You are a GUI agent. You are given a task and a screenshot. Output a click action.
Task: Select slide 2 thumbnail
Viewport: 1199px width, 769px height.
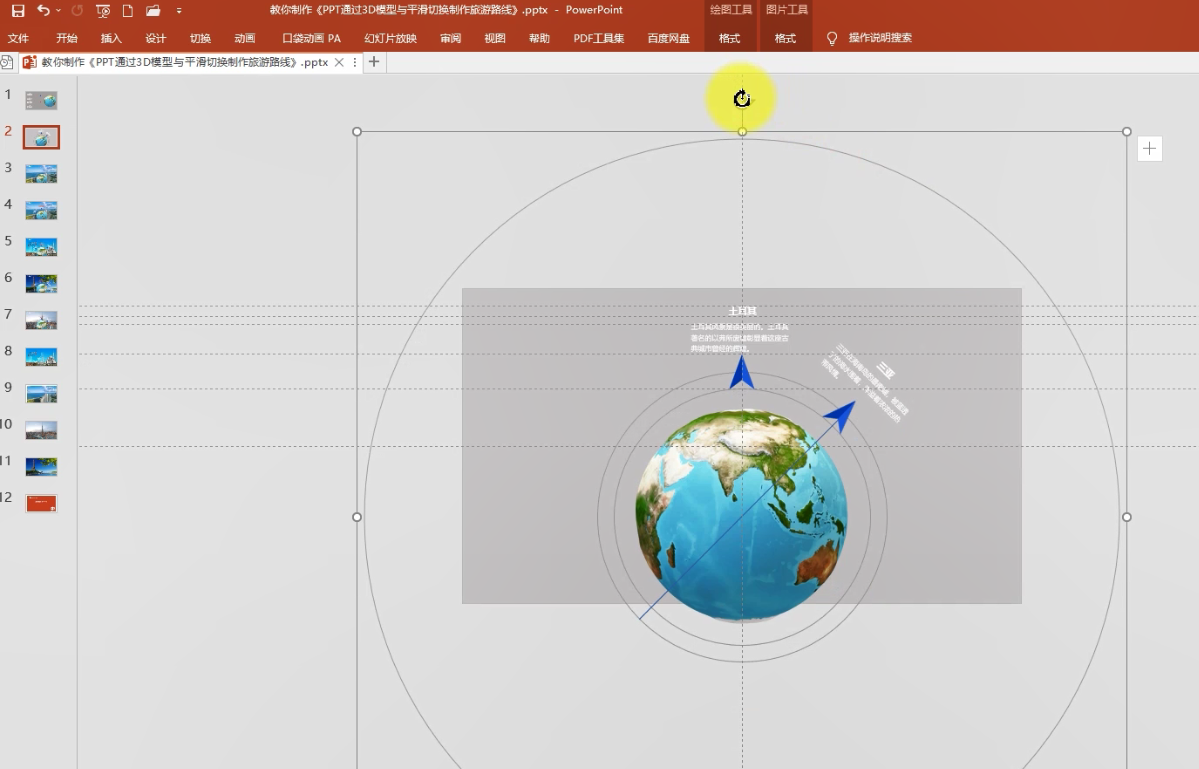[x=41, y=138]
